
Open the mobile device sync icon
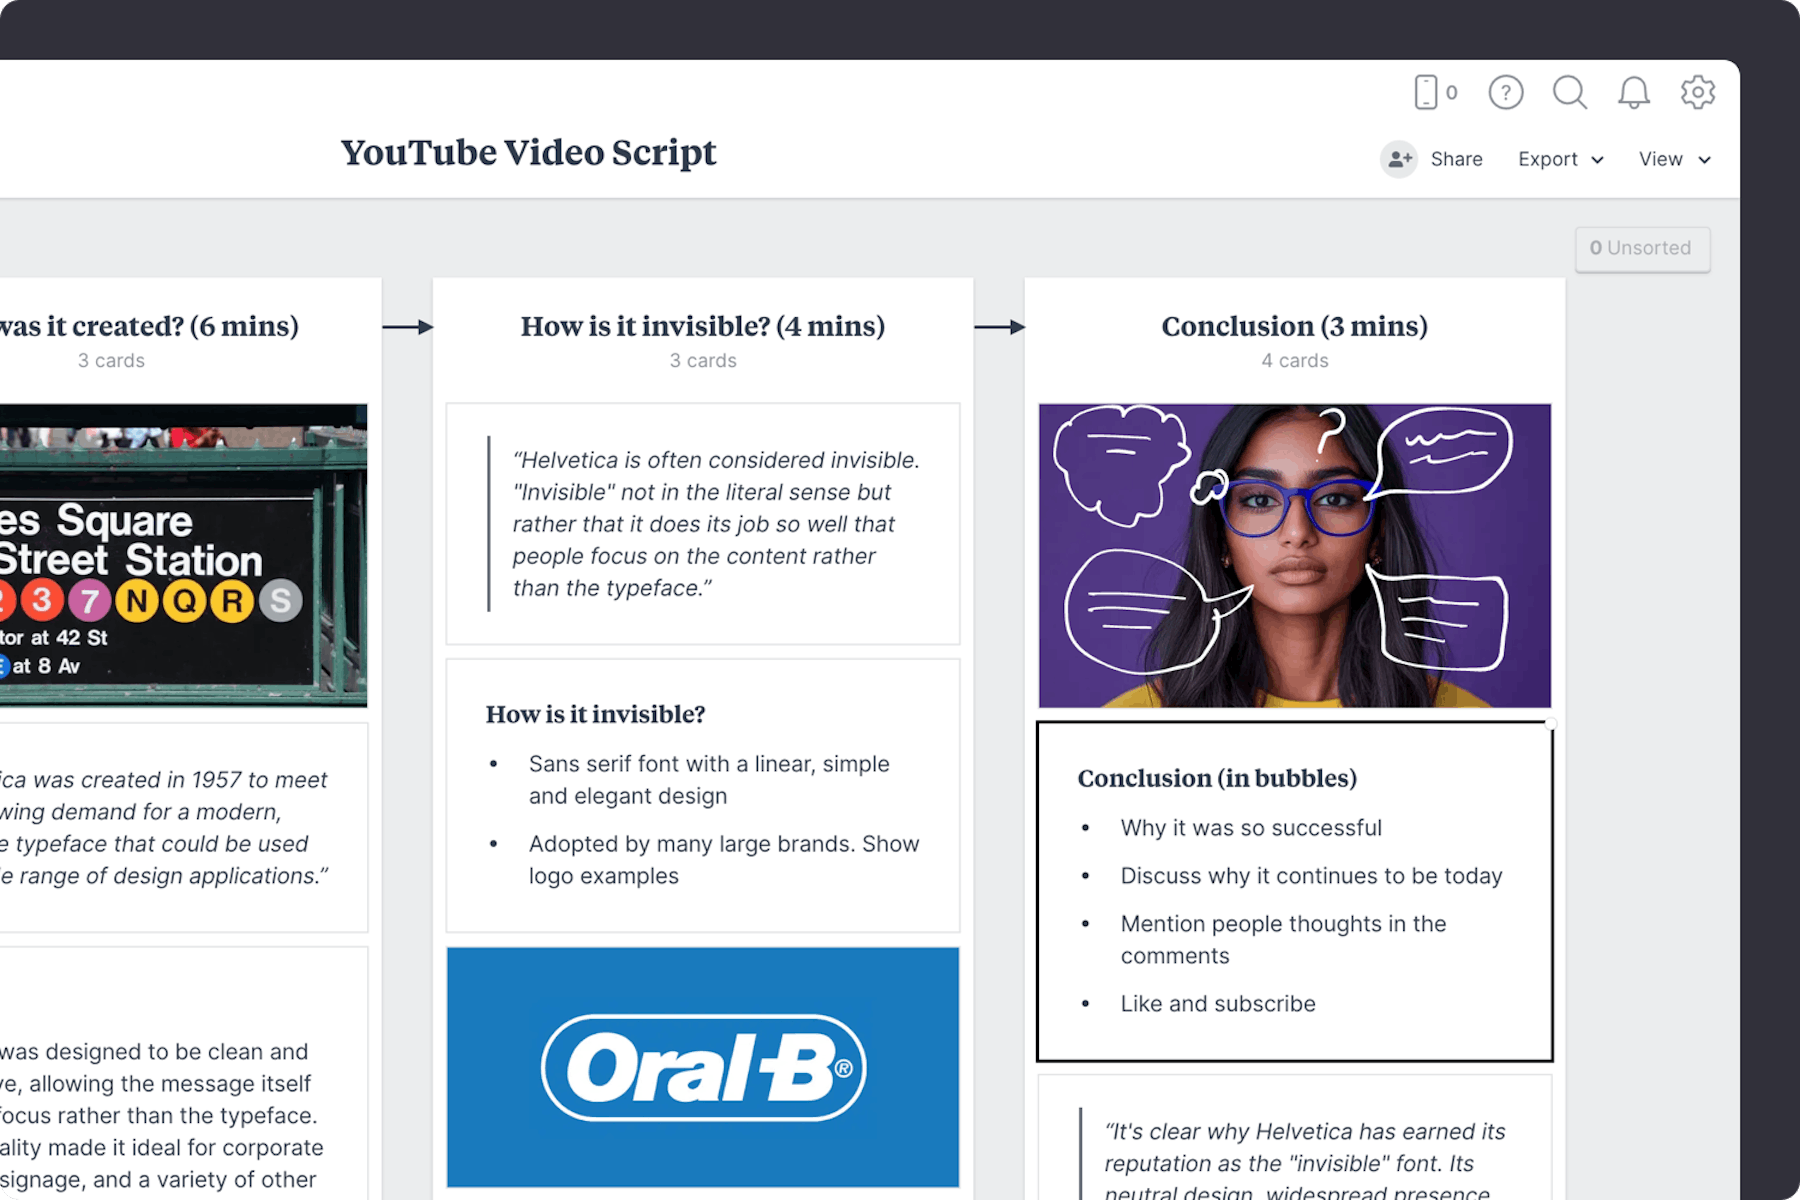click(x=1427, y=92)
